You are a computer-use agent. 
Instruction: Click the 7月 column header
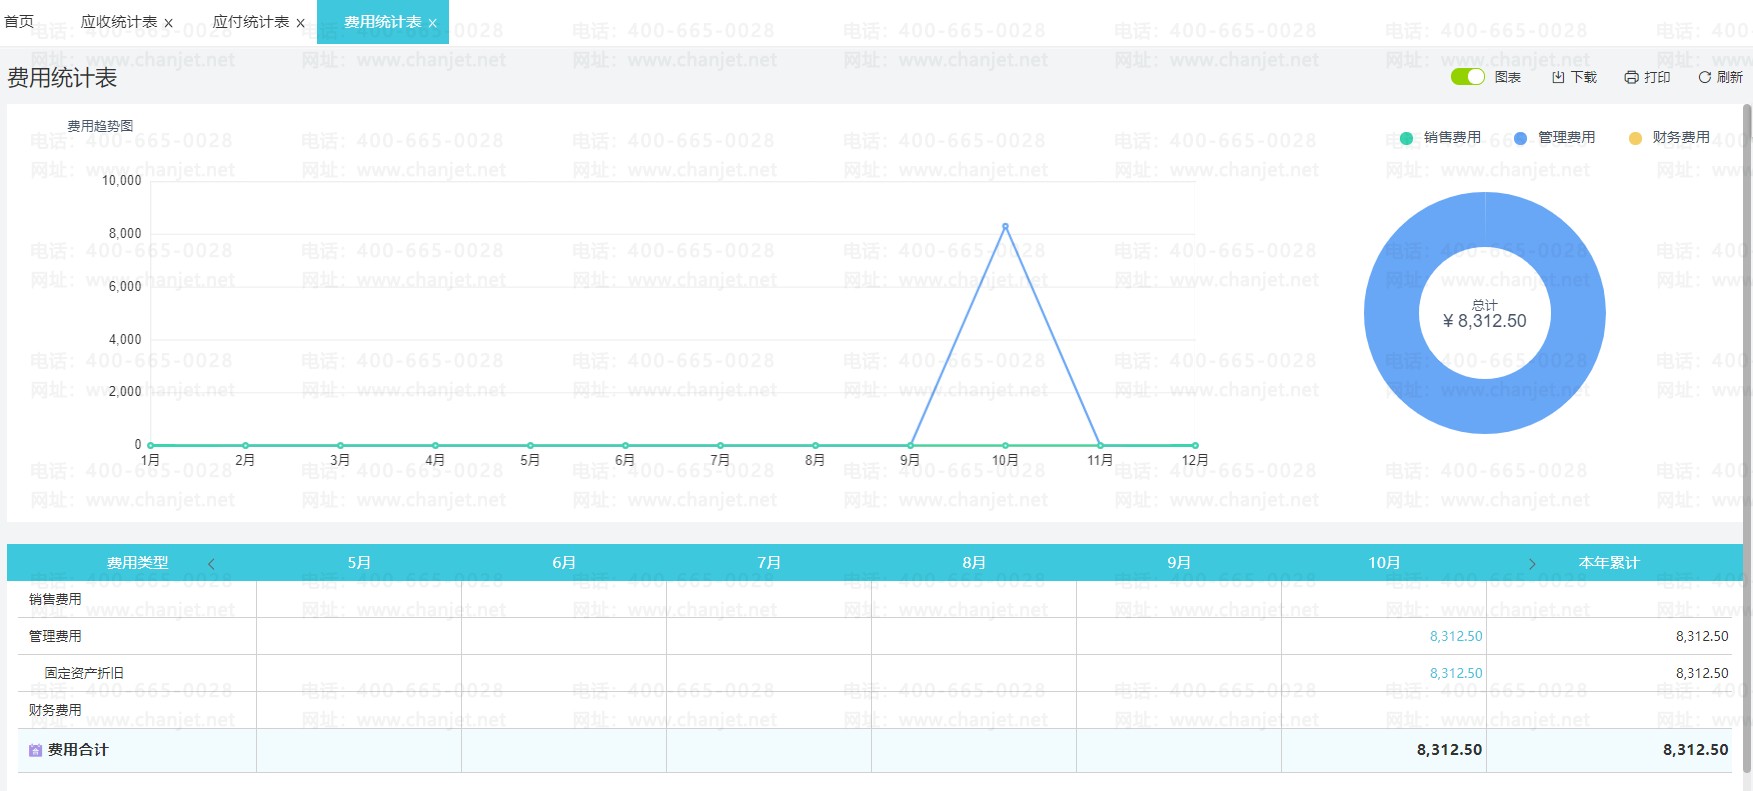pos(769,563)
